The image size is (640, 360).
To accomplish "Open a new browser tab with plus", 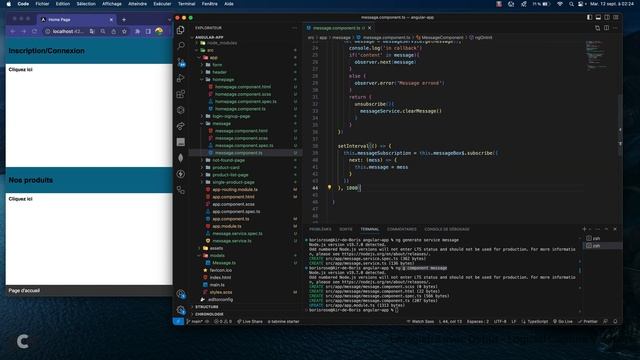I will (x=124, y=20).
